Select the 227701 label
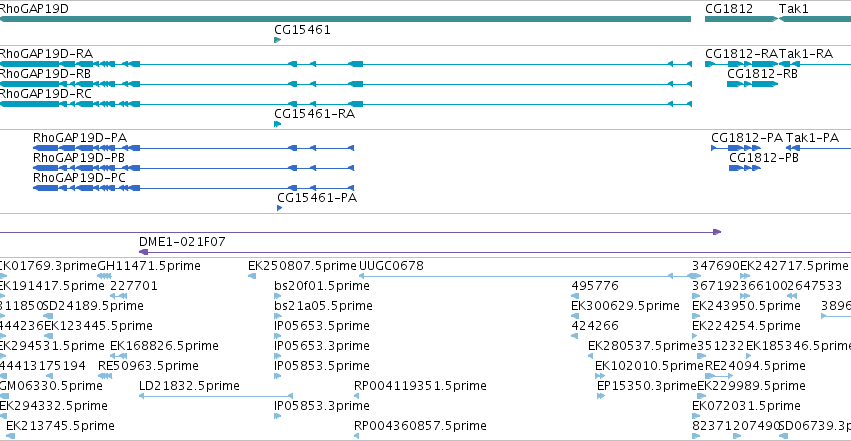 pyautogui.click(x=134, y=285)
